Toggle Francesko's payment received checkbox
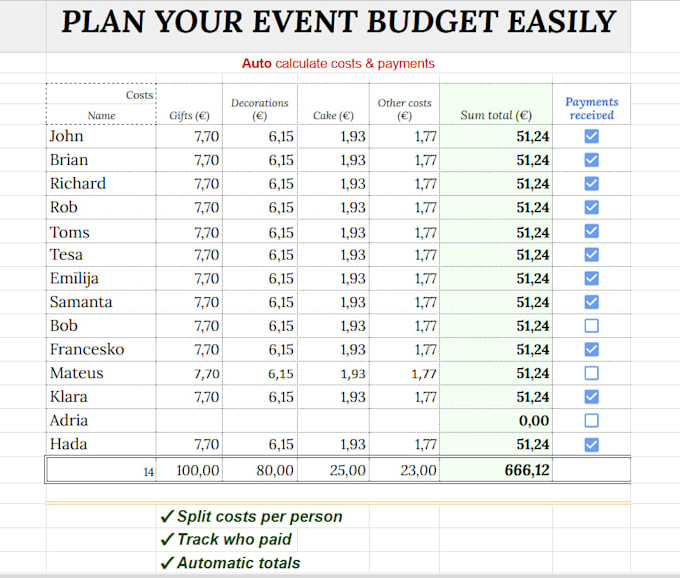680x578 pixels. [592, 349]
